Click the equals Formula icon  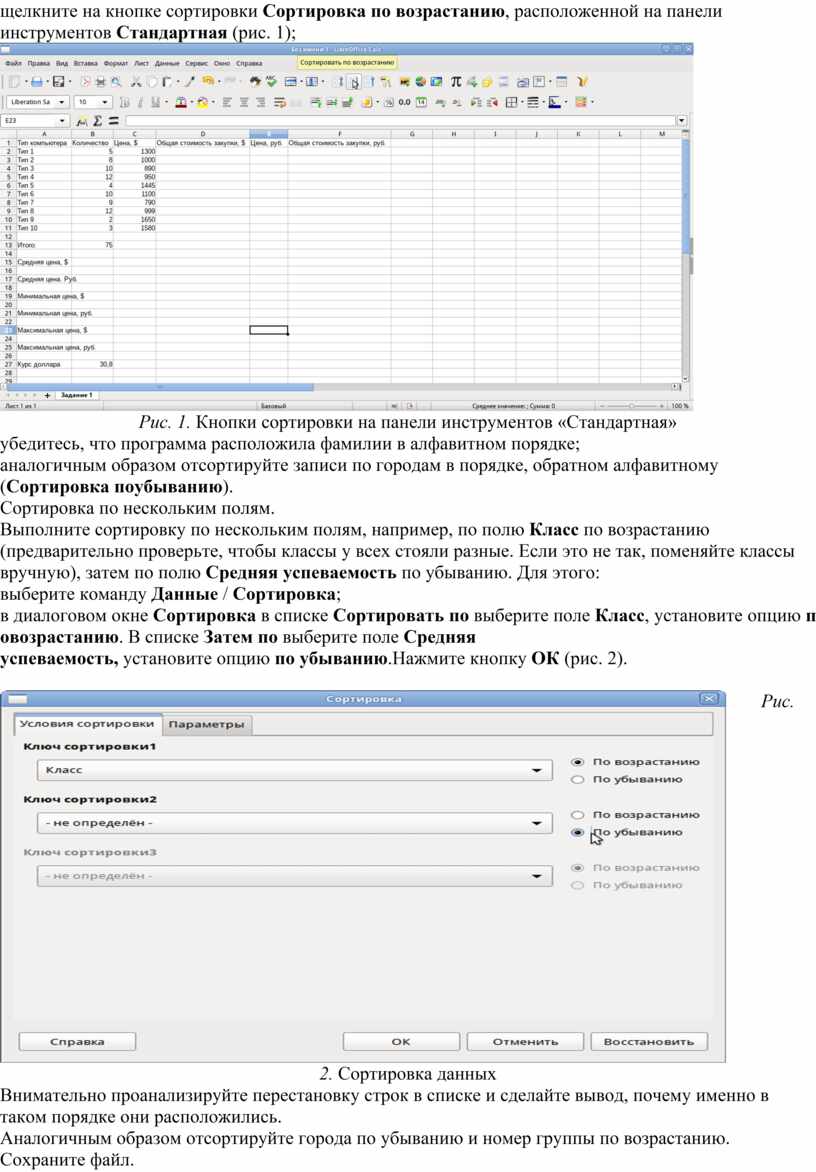pos(113,120)
